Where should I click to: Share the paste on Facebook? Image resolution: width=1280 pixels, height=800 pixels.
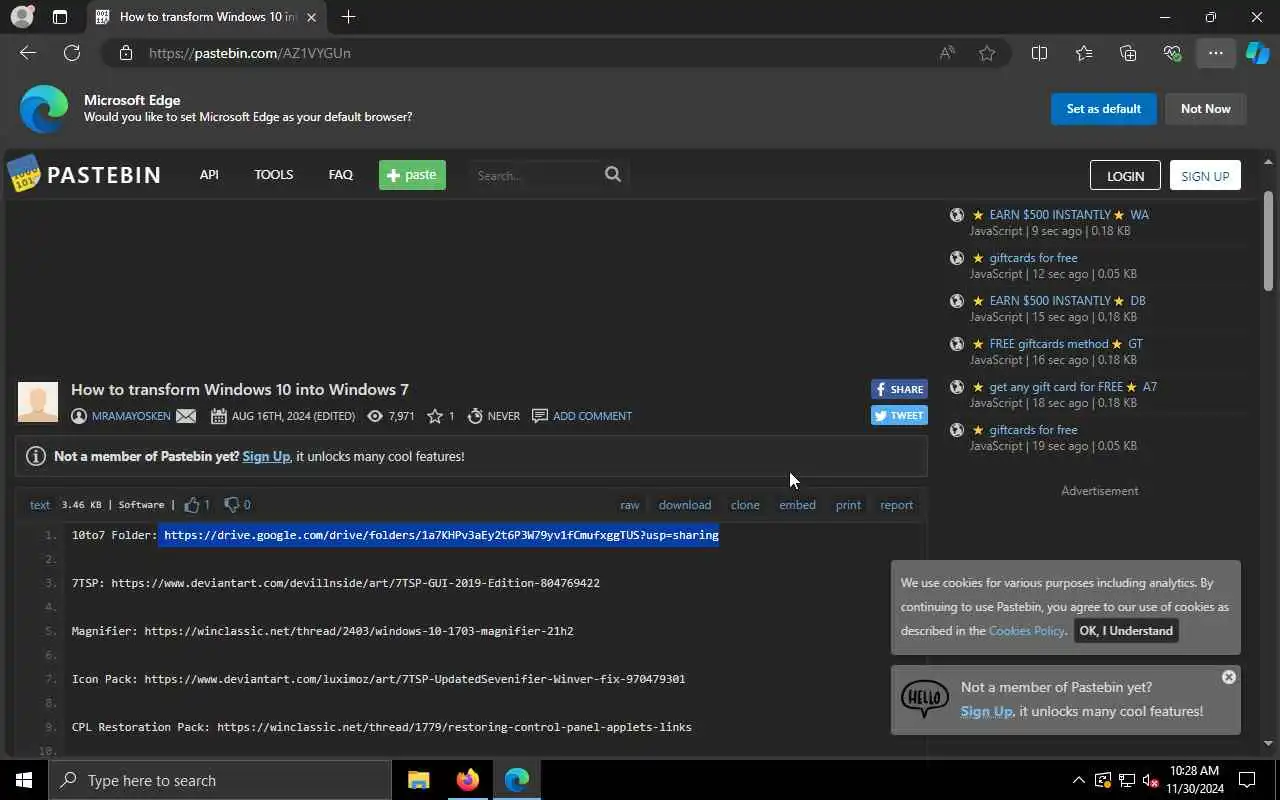click(x=899, y=389)
